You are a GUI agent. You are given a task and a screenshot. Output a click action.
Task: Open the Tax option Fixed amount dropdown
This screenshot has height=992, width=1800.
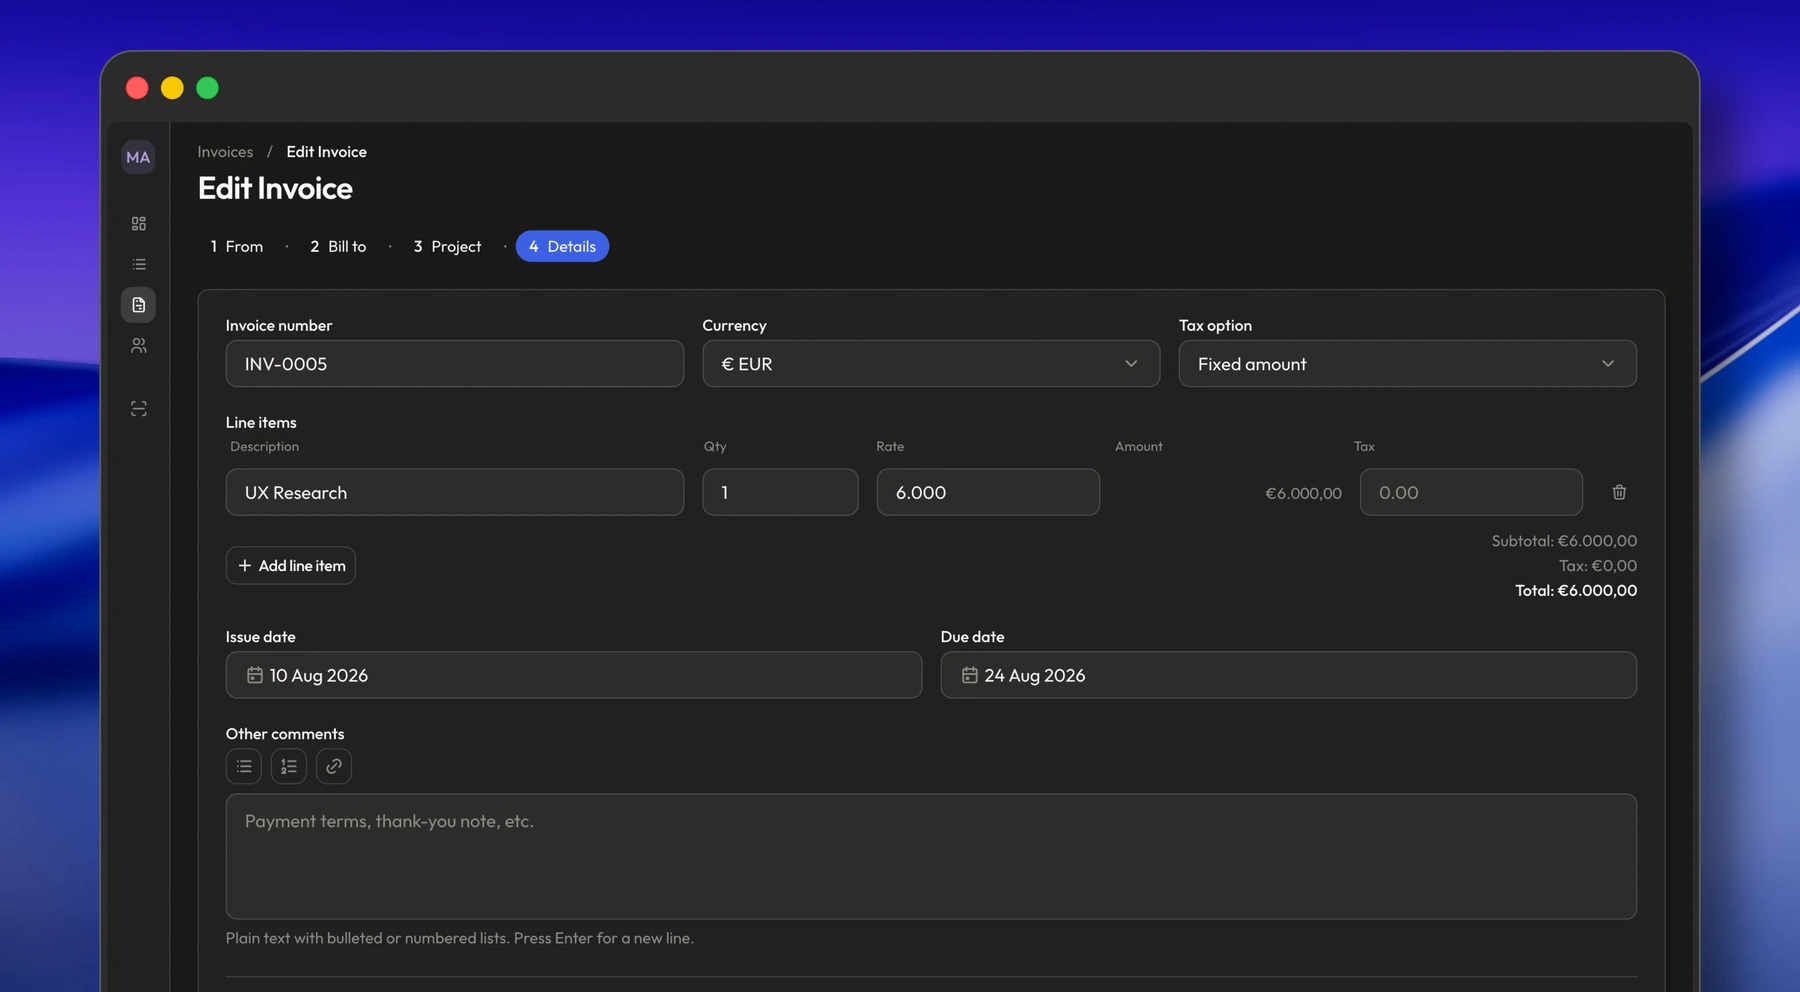pyautogui.click(x=1407, y=364)
